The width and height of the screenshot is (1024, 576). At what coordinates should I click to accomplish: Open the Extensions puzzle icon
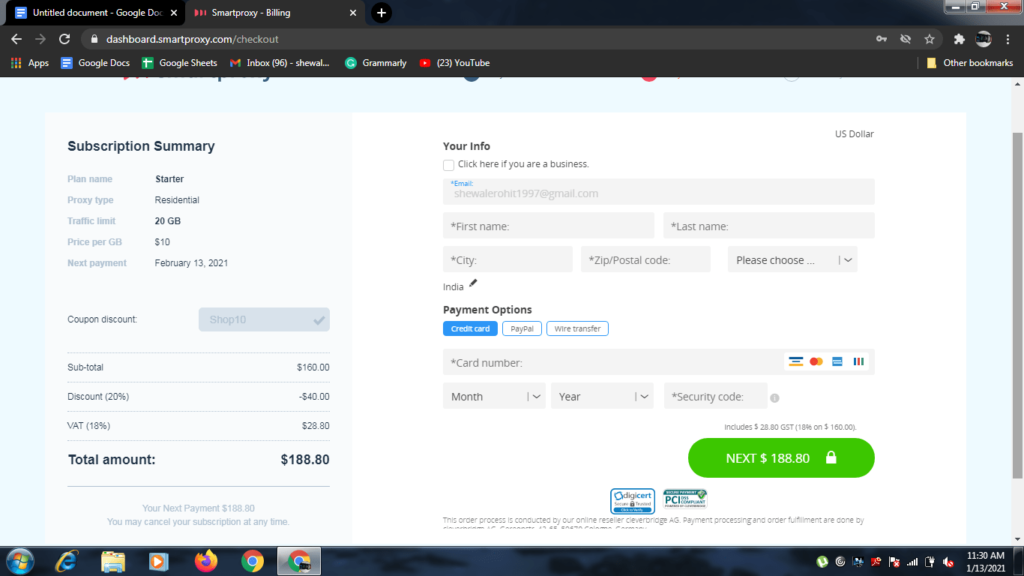(x=959, y=39)
